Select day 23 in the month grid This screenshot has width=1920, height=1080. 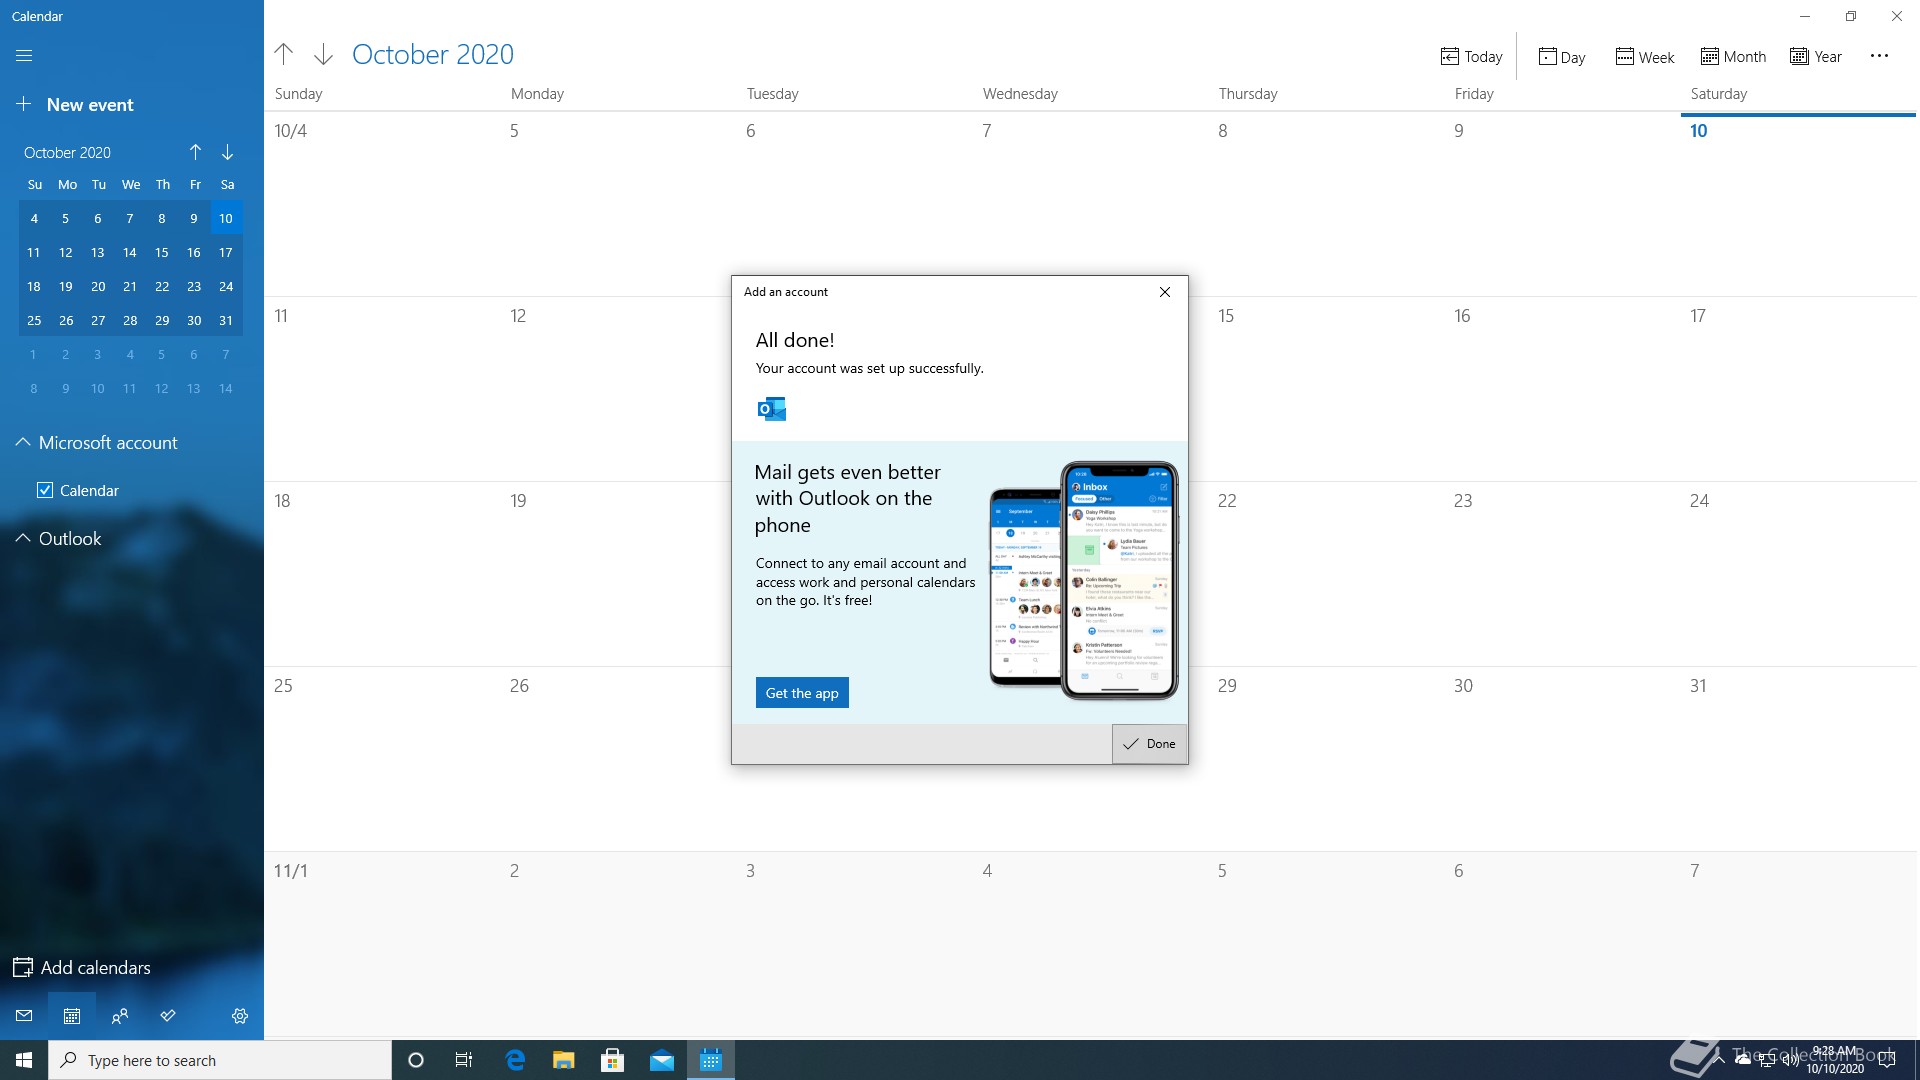pyautogui.click(x=1562, y=574)
